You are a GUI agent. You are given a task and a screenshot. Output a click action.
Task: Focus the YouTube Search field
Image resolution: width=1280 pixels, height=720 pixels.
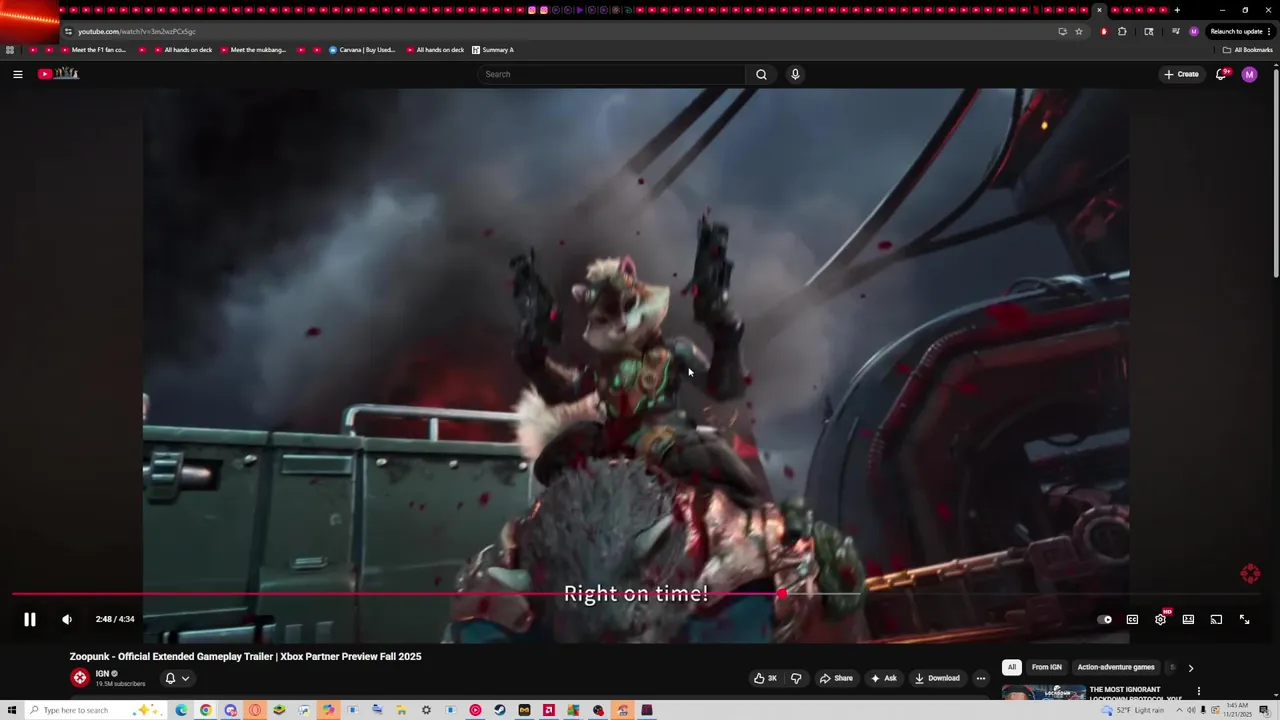[611, 74]
